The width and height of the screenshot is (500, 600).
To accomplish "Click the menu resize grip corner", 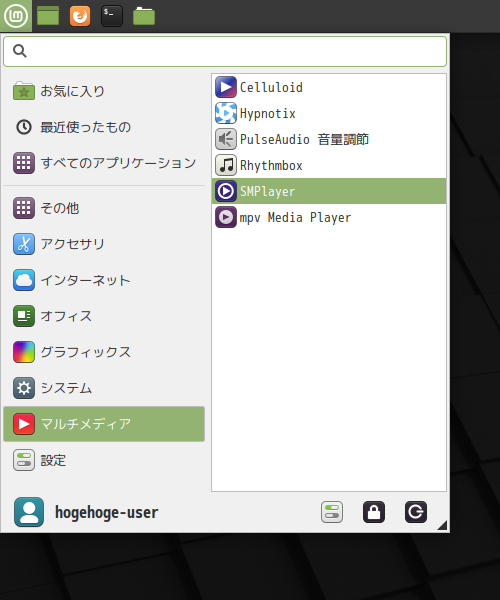I will click(443, 526).
